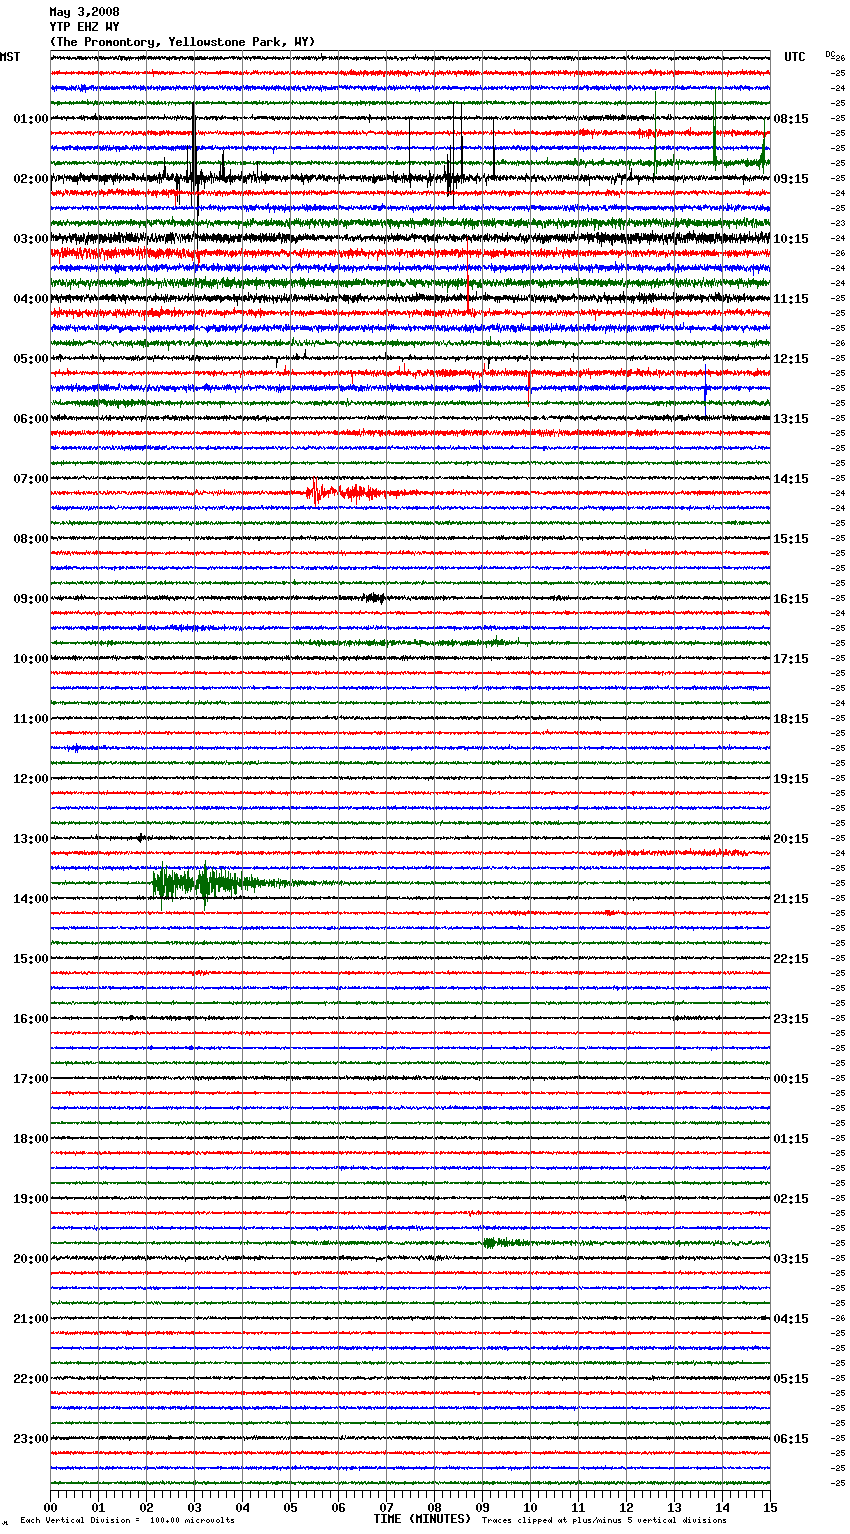This screenshot has width=850, height=1534.
Task: Click the "MST" axis header
Action: point(10,57)
